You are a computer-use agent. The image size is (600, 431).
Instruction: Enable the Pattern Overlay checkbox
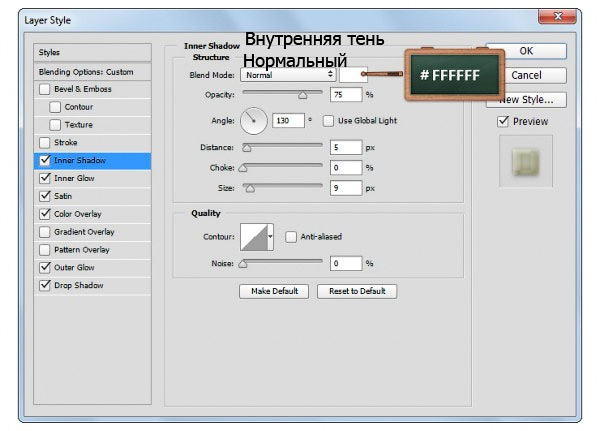coord(44,250)
